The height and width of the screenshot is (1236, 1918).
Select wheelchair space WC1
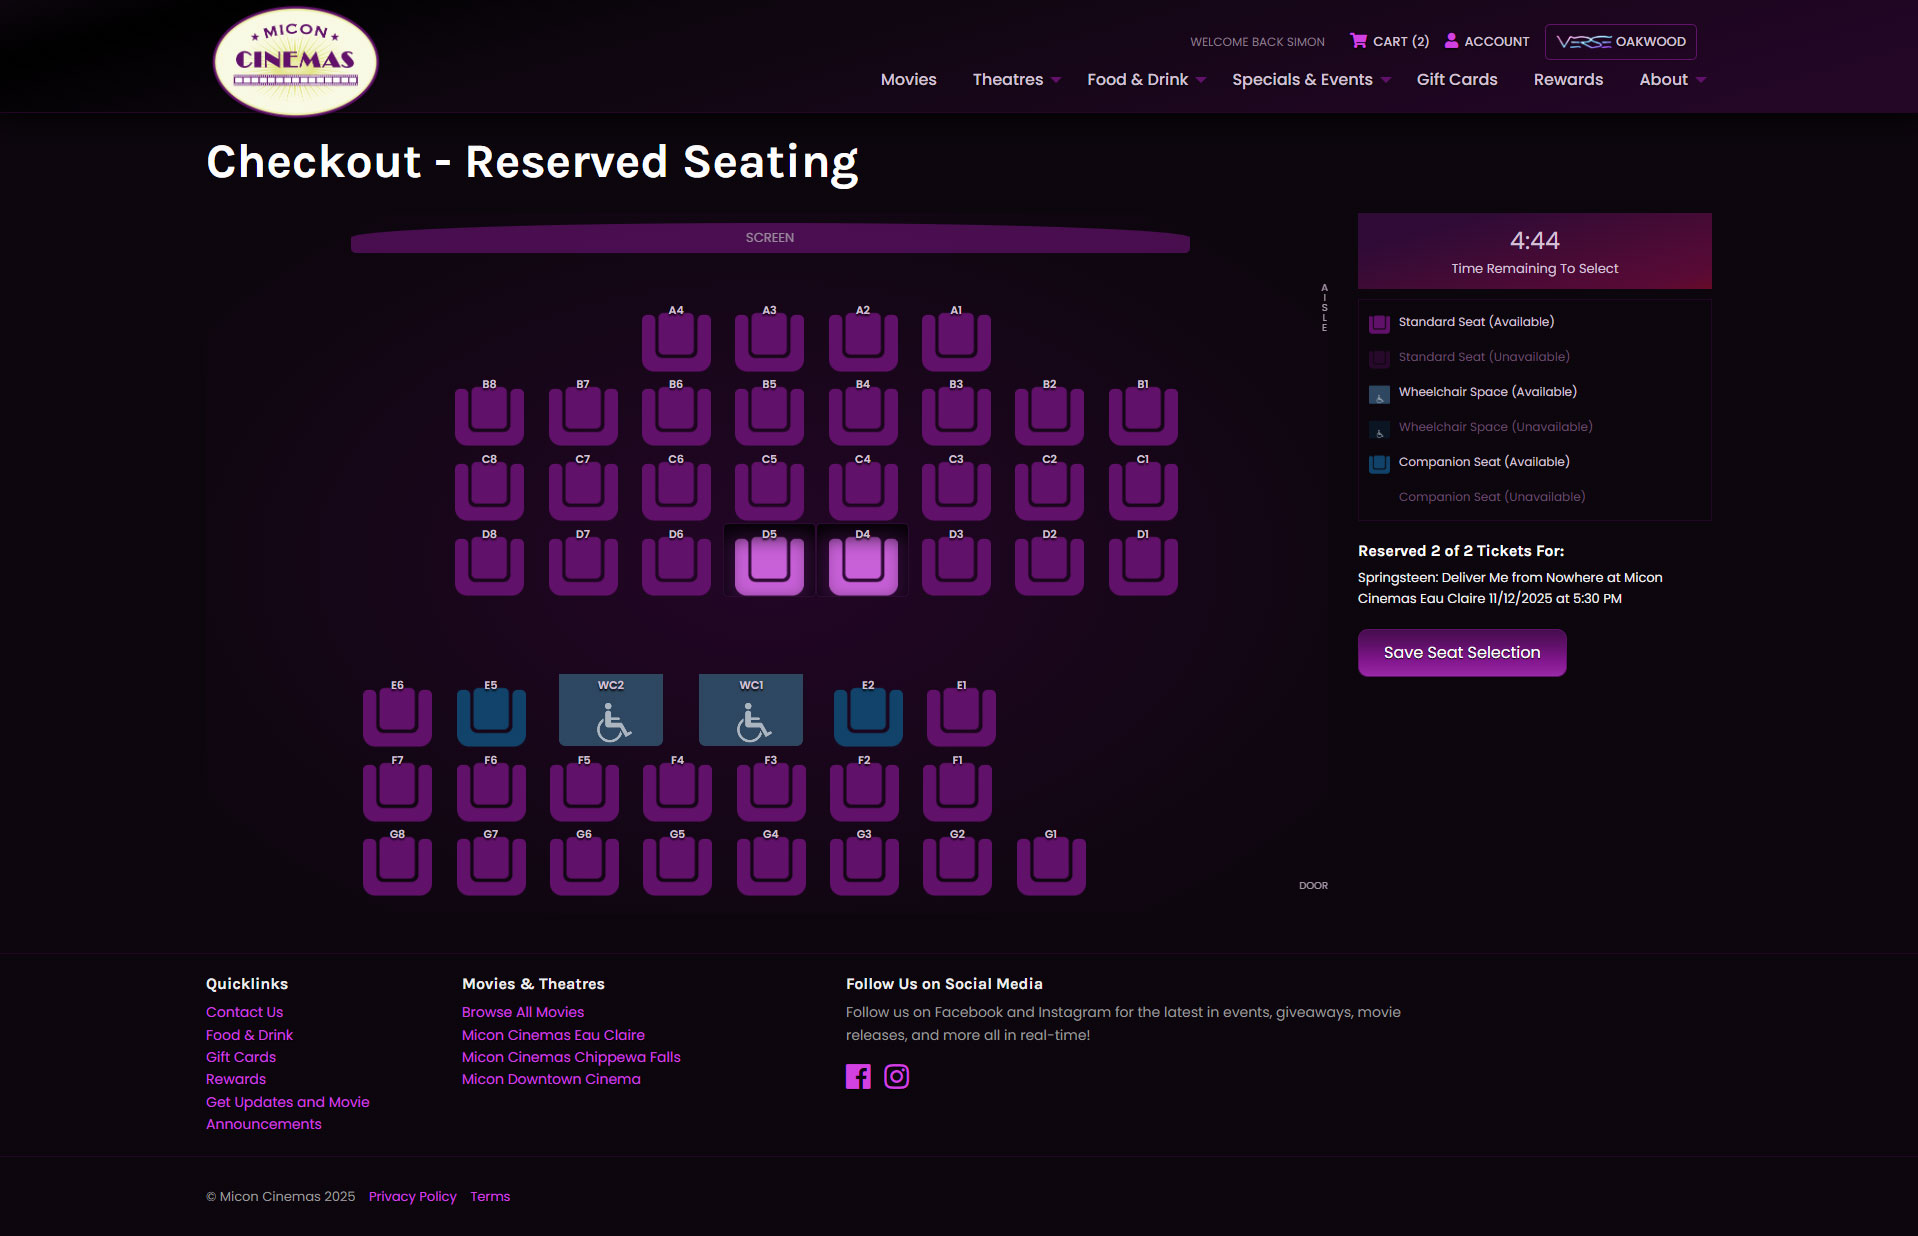(x=750, y=711)
